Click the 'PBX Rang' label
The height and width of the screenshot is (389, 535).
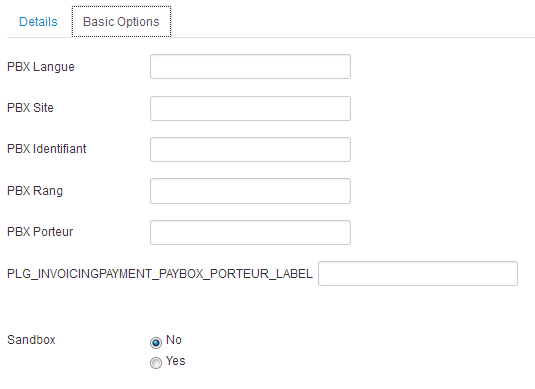point(35,191)
